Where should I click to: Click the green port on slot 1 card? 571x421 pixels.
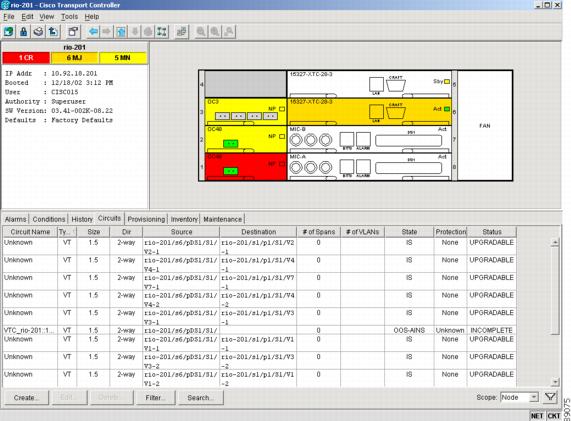click(230, 171)
